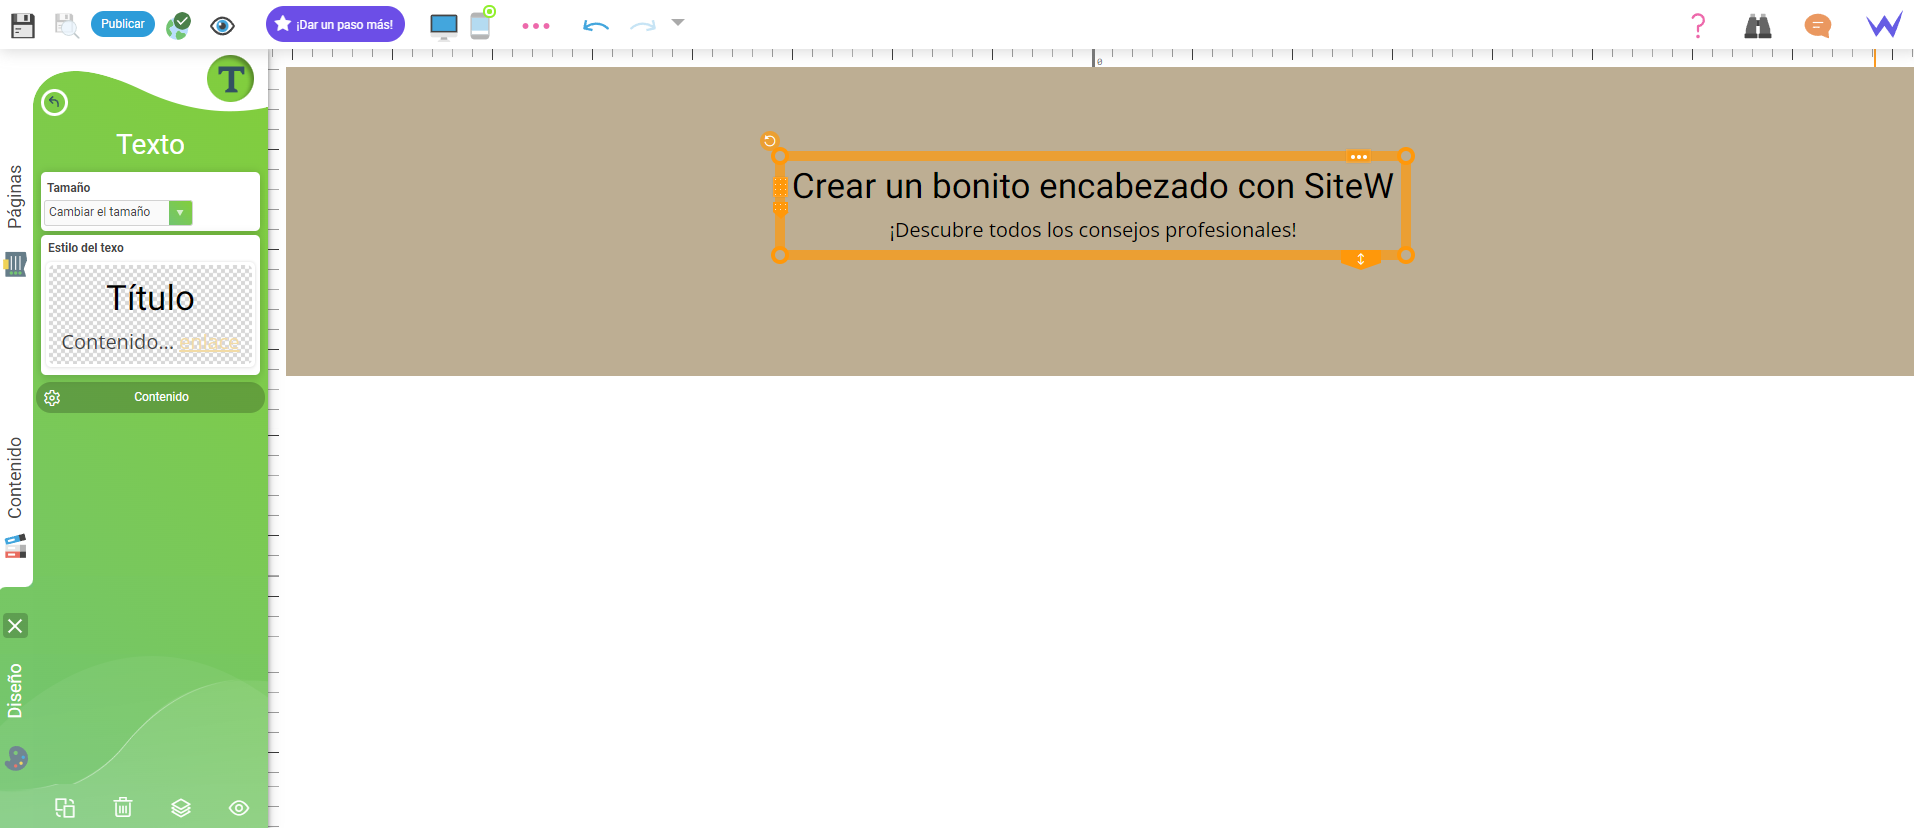Click the Publicar button
Screen dimensions: 1914x828
click(123, 24)
